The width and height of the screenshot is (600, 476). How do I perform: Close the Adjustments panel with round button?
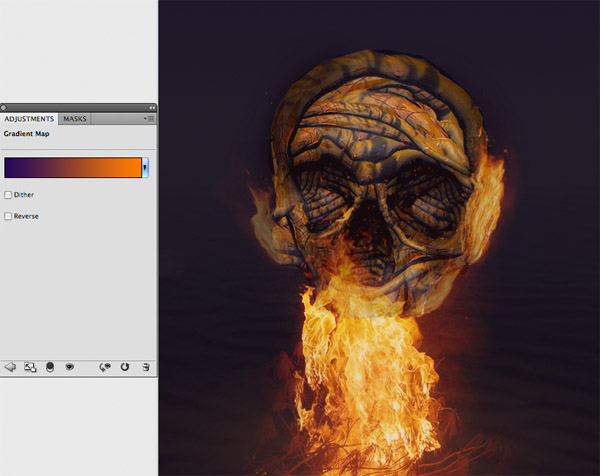(3, 108)
